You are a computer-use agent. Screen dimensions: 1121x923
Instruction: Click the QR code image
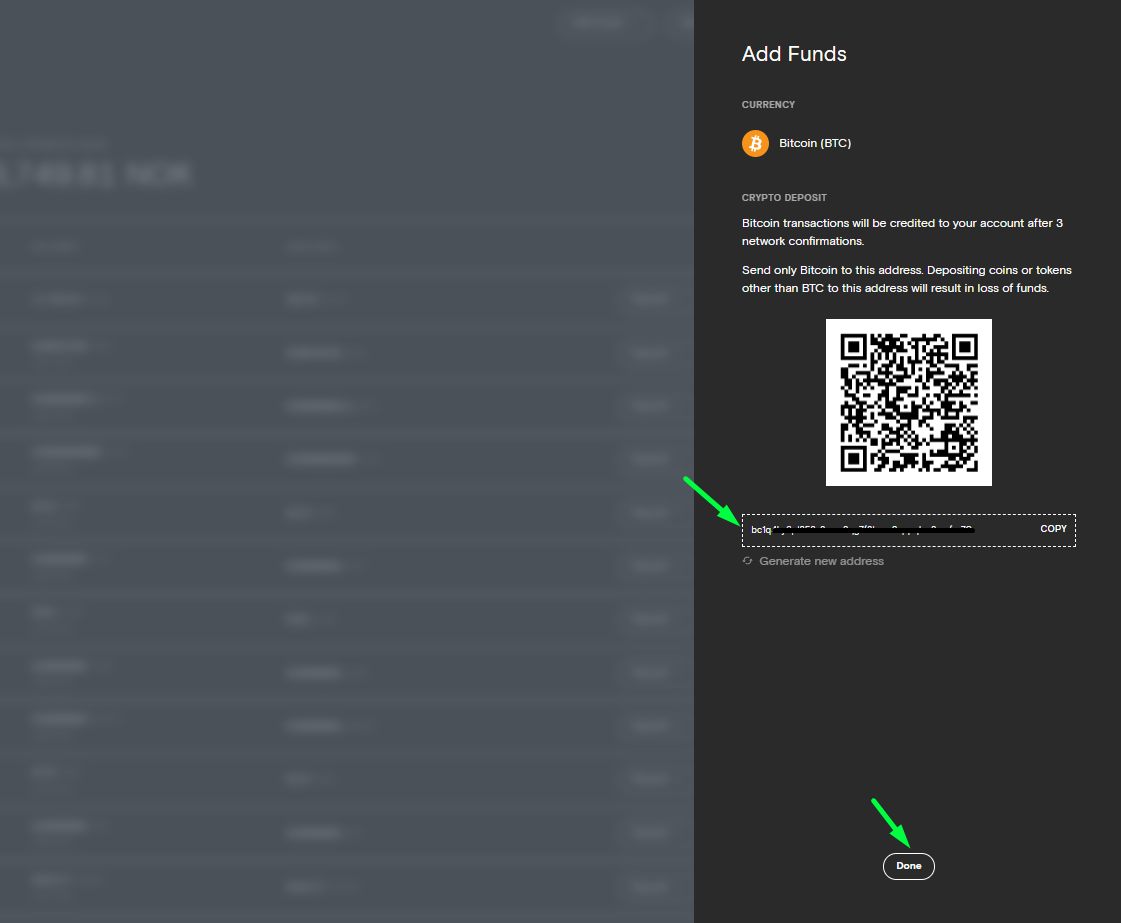coord(908,402)
